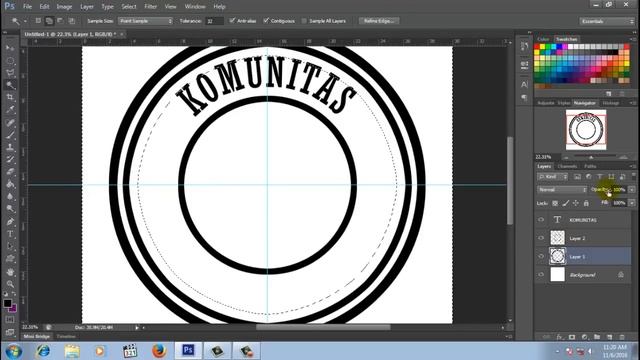Image resolution: width=640 pixels, height=360 pixels.
Task: Select the Zoom tool in toolbox
Action: [x=10, y=284]
